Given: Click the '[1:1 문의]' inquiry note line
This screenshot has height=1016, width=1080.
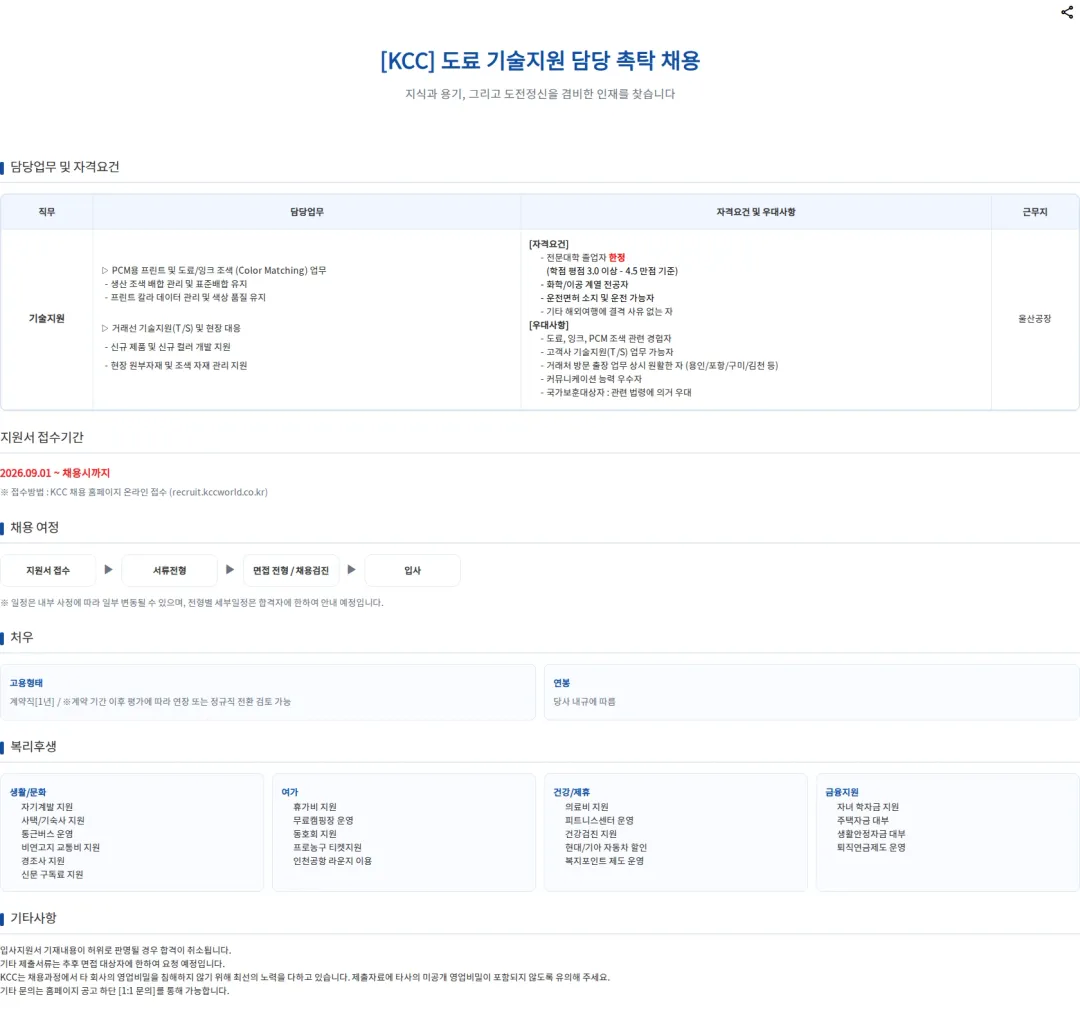Looking at the screenshot, I should (115, 991).
